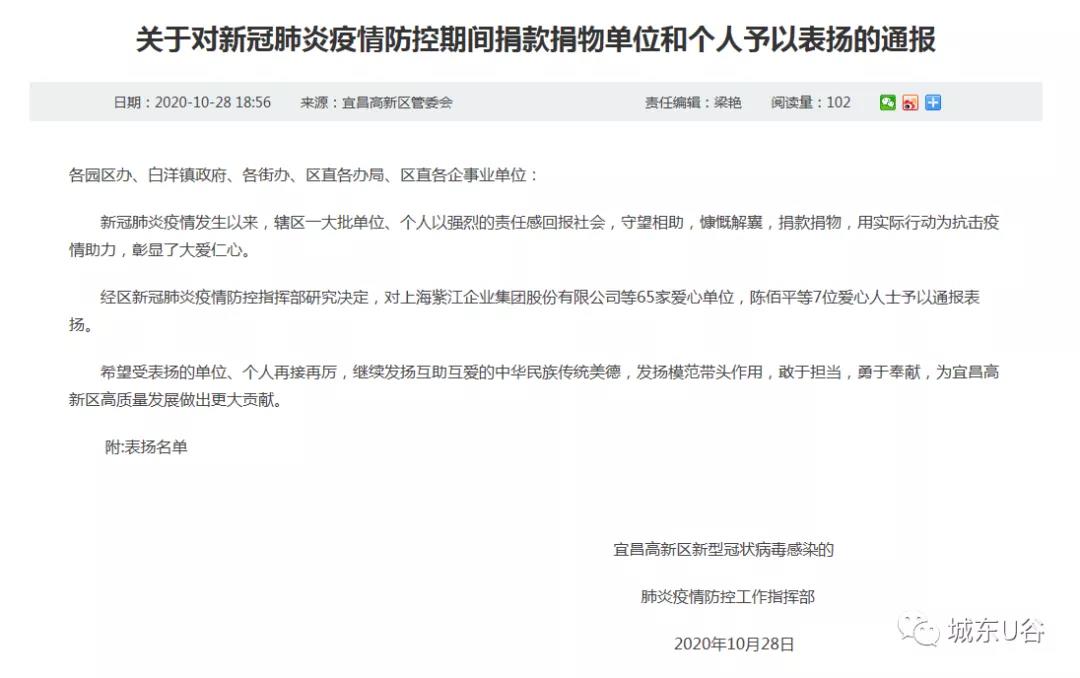Click the date 2020-10-28 18:56
This screenshot has width=1080, height=678.
[x=192, y=103]
